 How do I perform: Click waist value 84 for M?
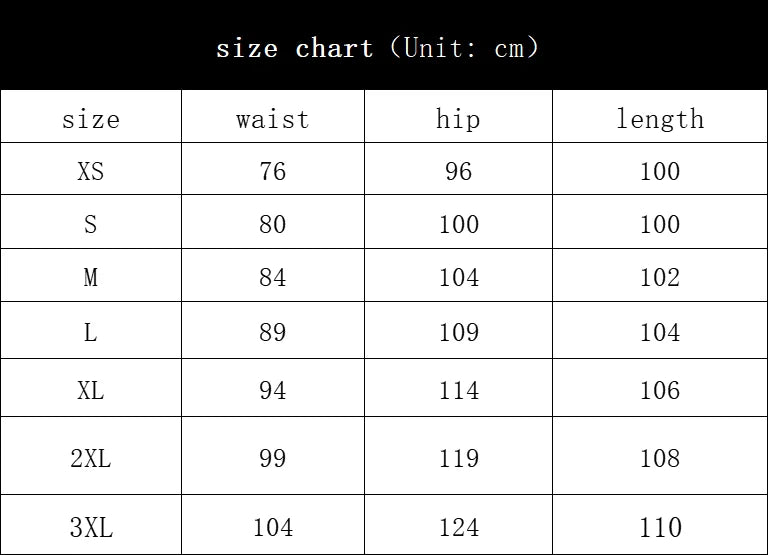tap(272, 277)
